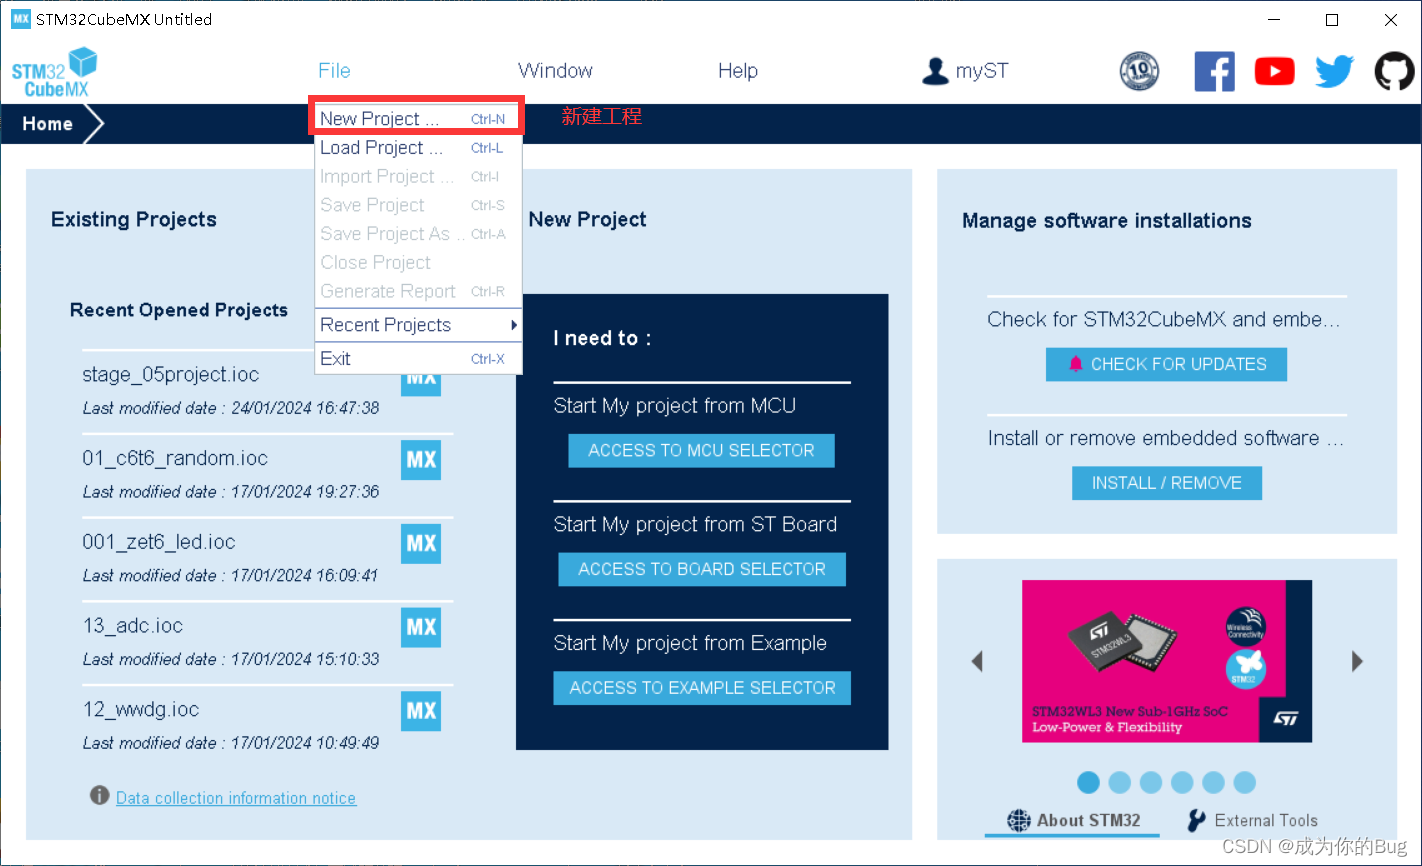Select the second carousel dot

point(1120,782)
